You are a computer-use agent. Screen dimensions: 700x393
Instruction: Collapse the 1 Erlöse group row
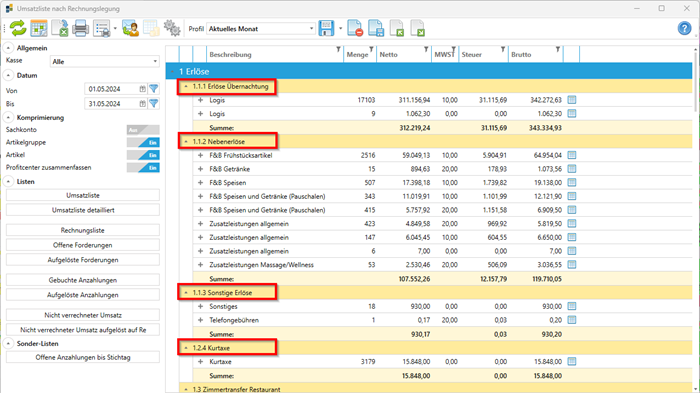coord(172,71)
